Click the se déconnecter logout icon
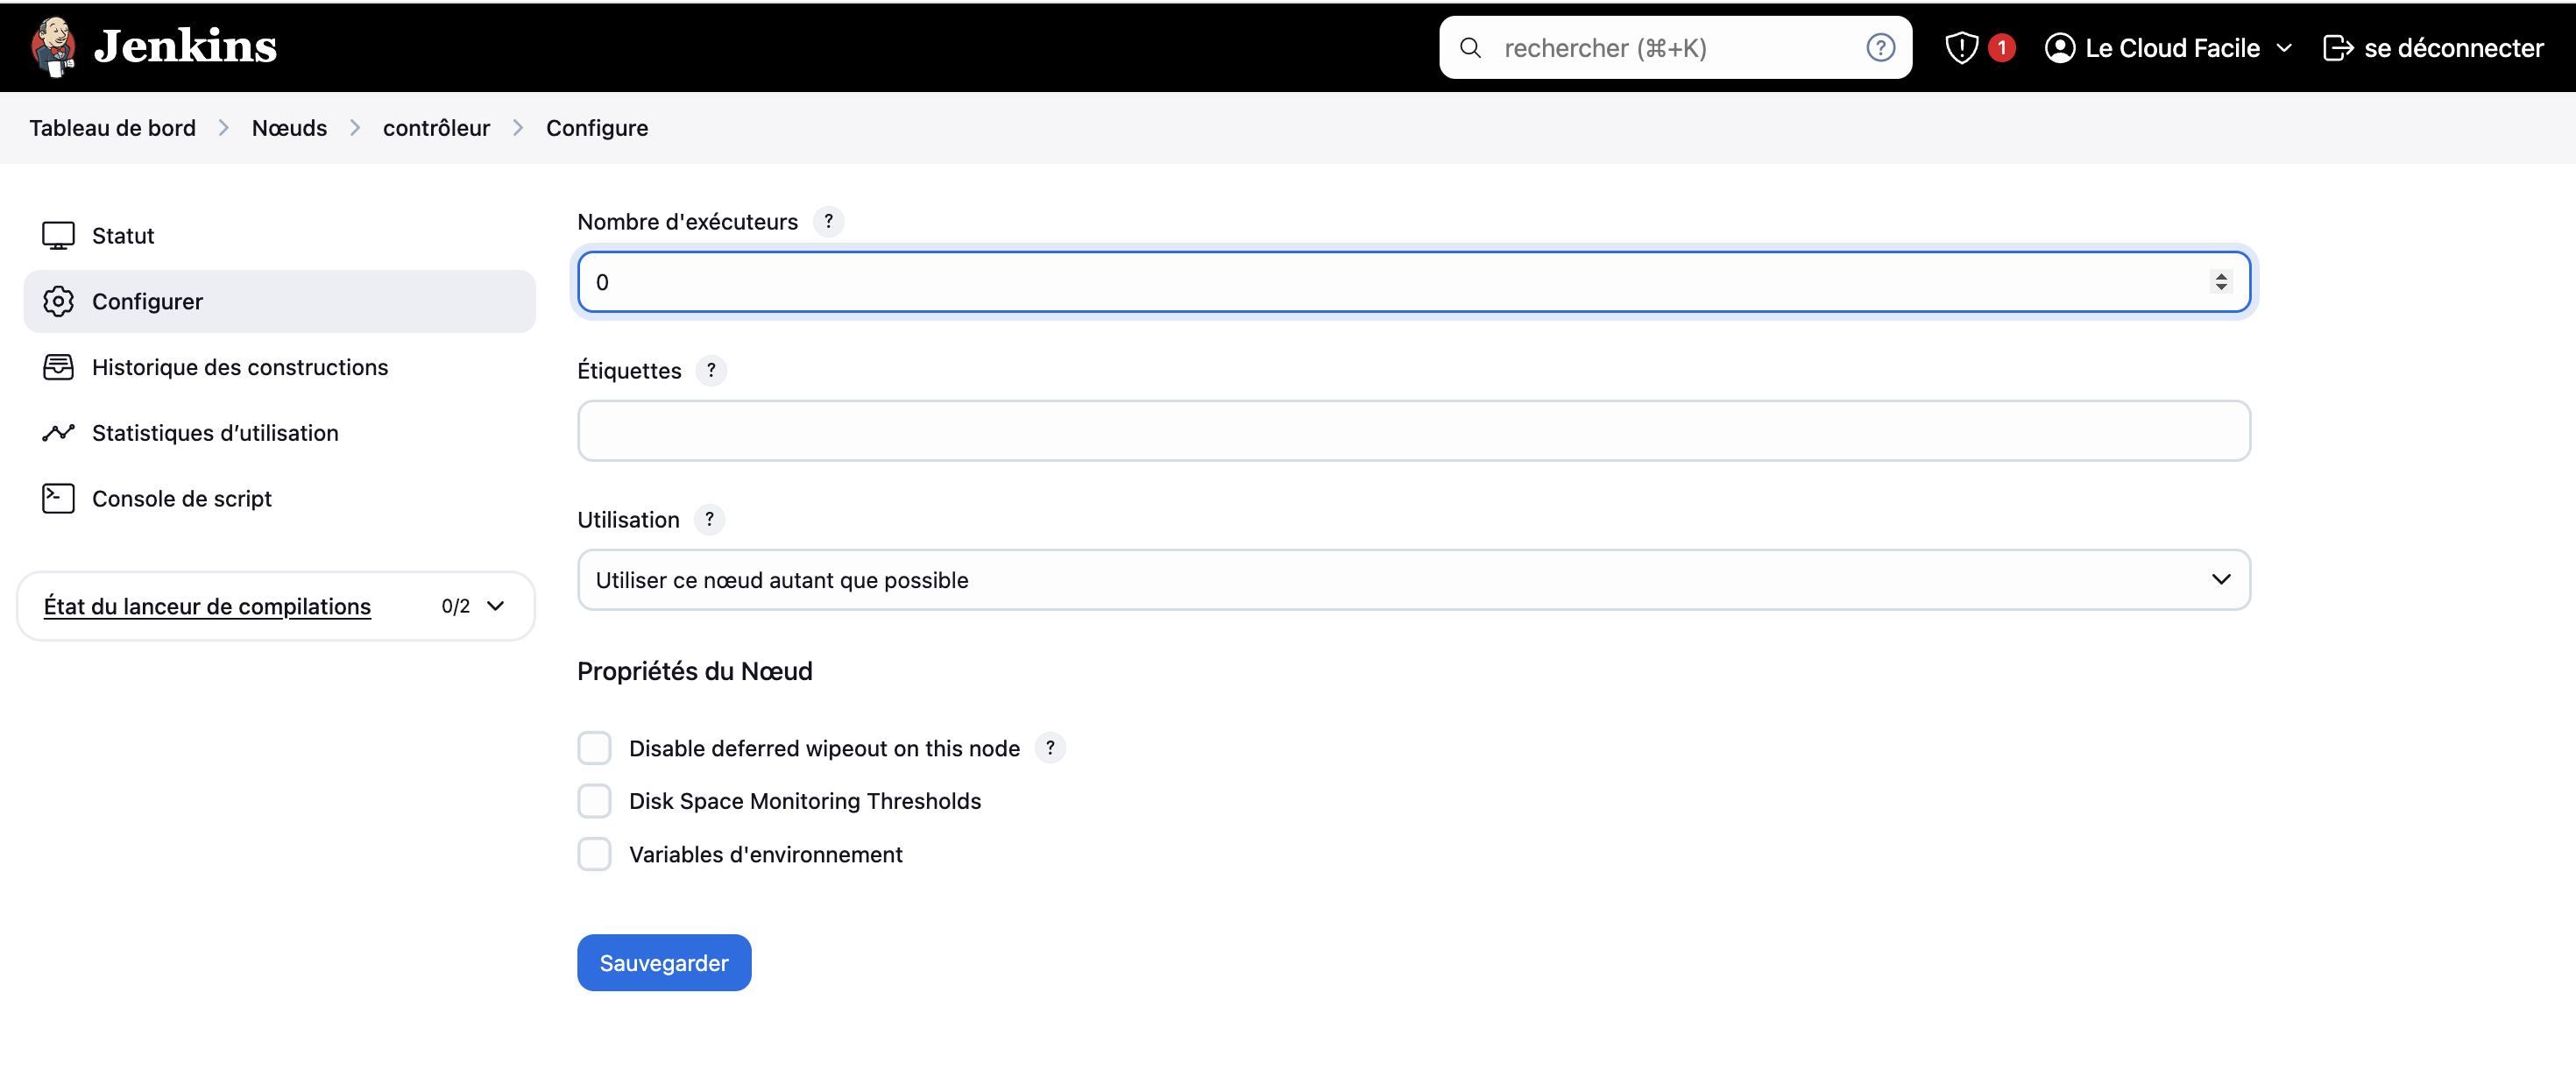 click(x=2337, y=47)
